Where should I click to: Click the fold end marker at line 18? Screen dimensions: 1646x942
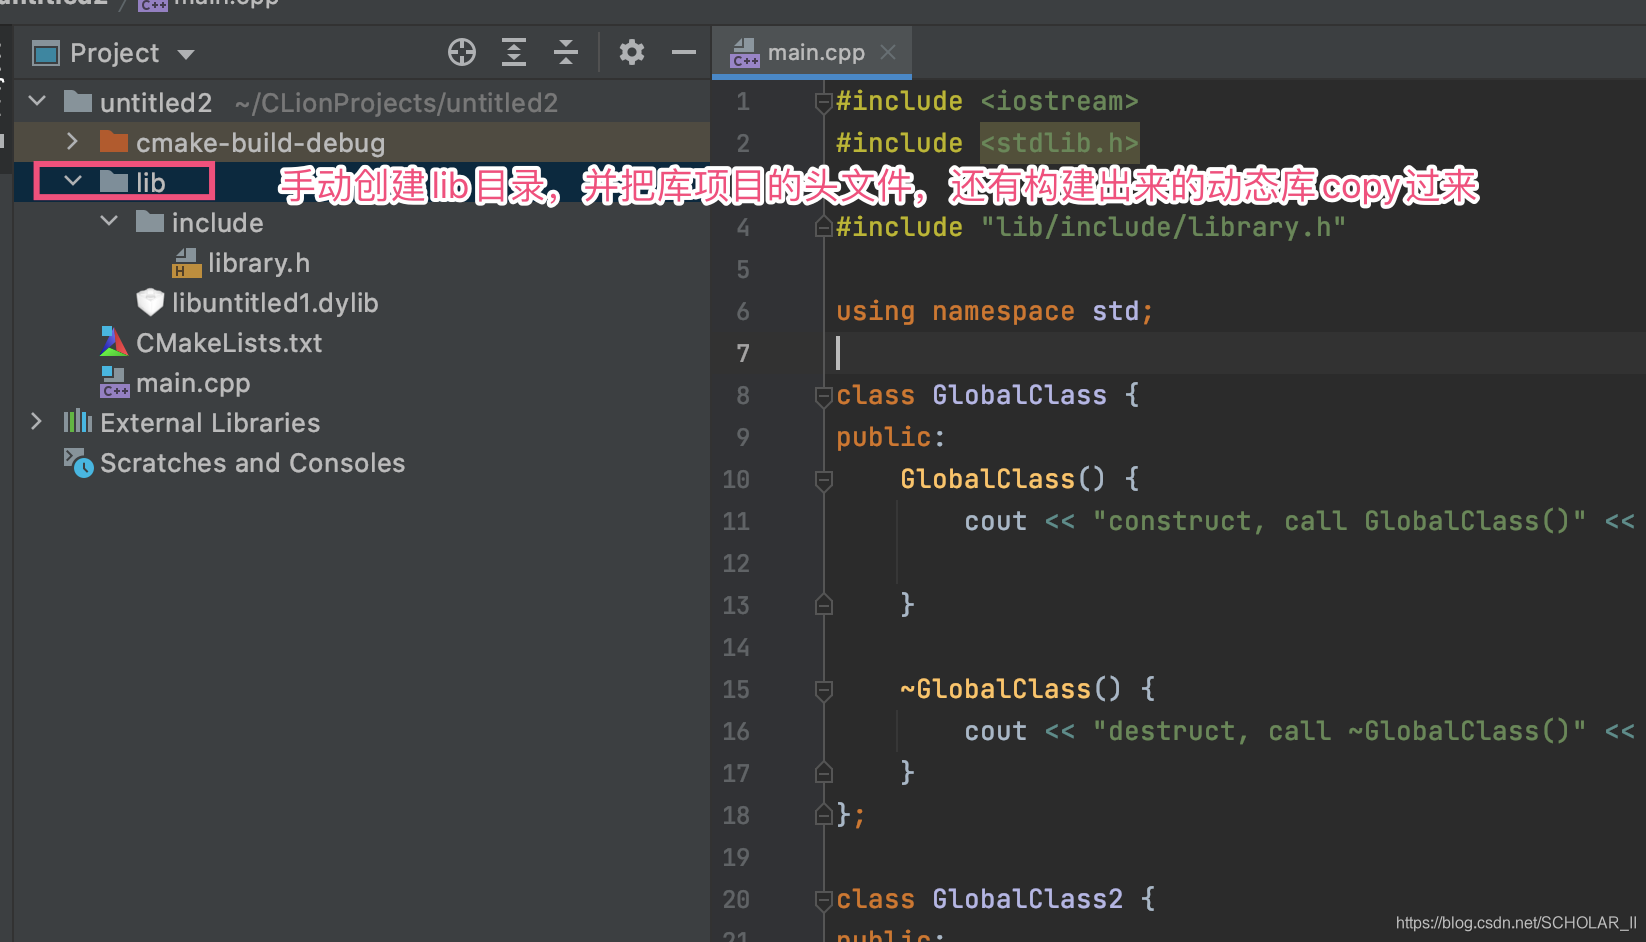click(824, 814)
